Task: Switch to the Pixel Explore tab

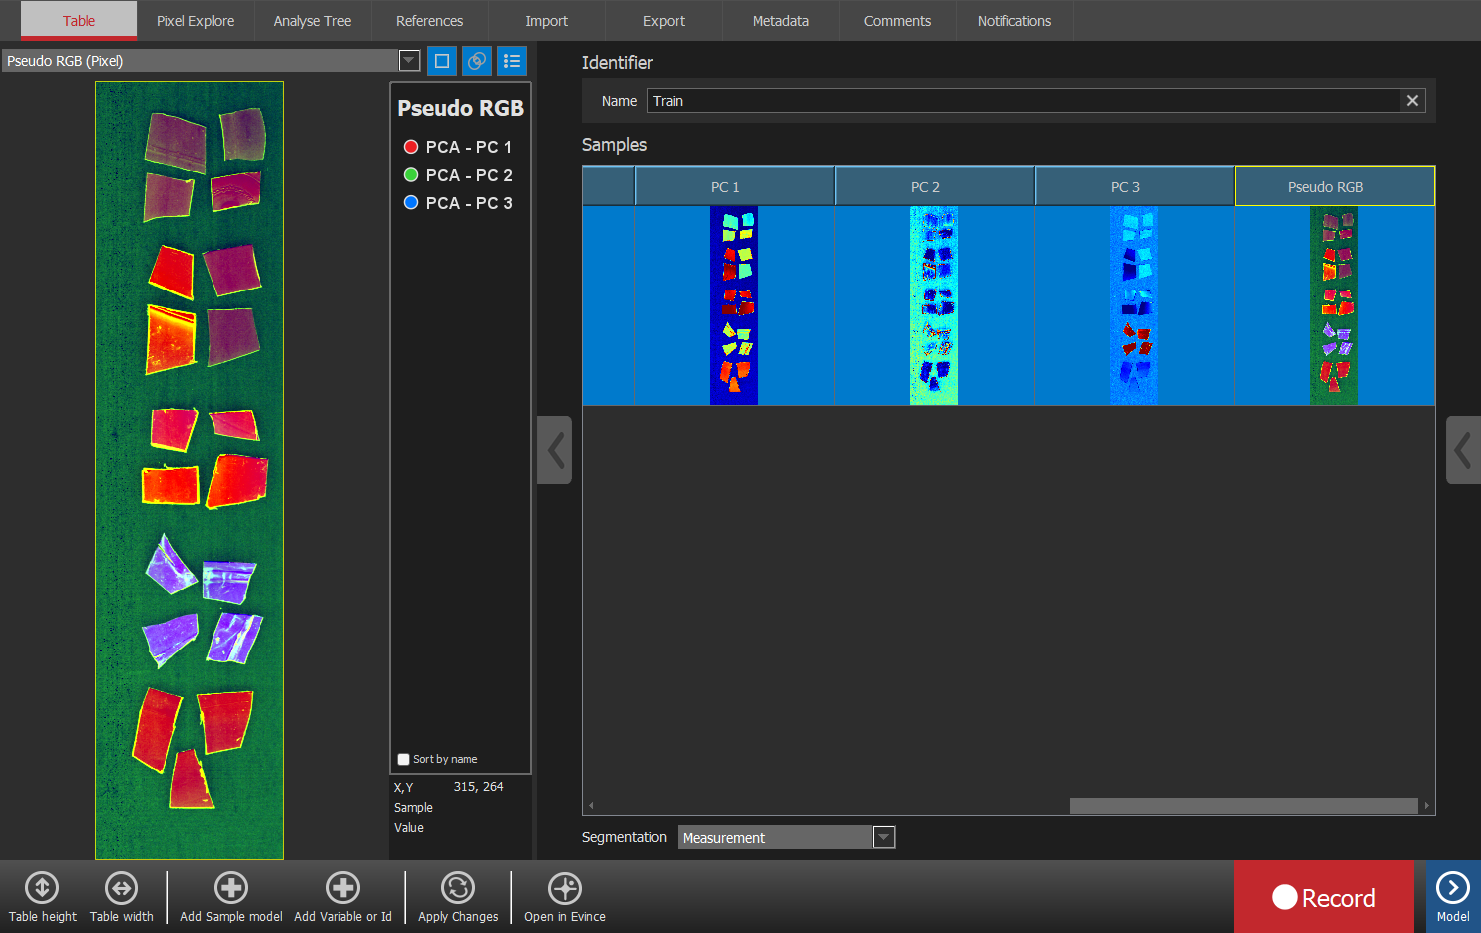Action: pos(195,21)
